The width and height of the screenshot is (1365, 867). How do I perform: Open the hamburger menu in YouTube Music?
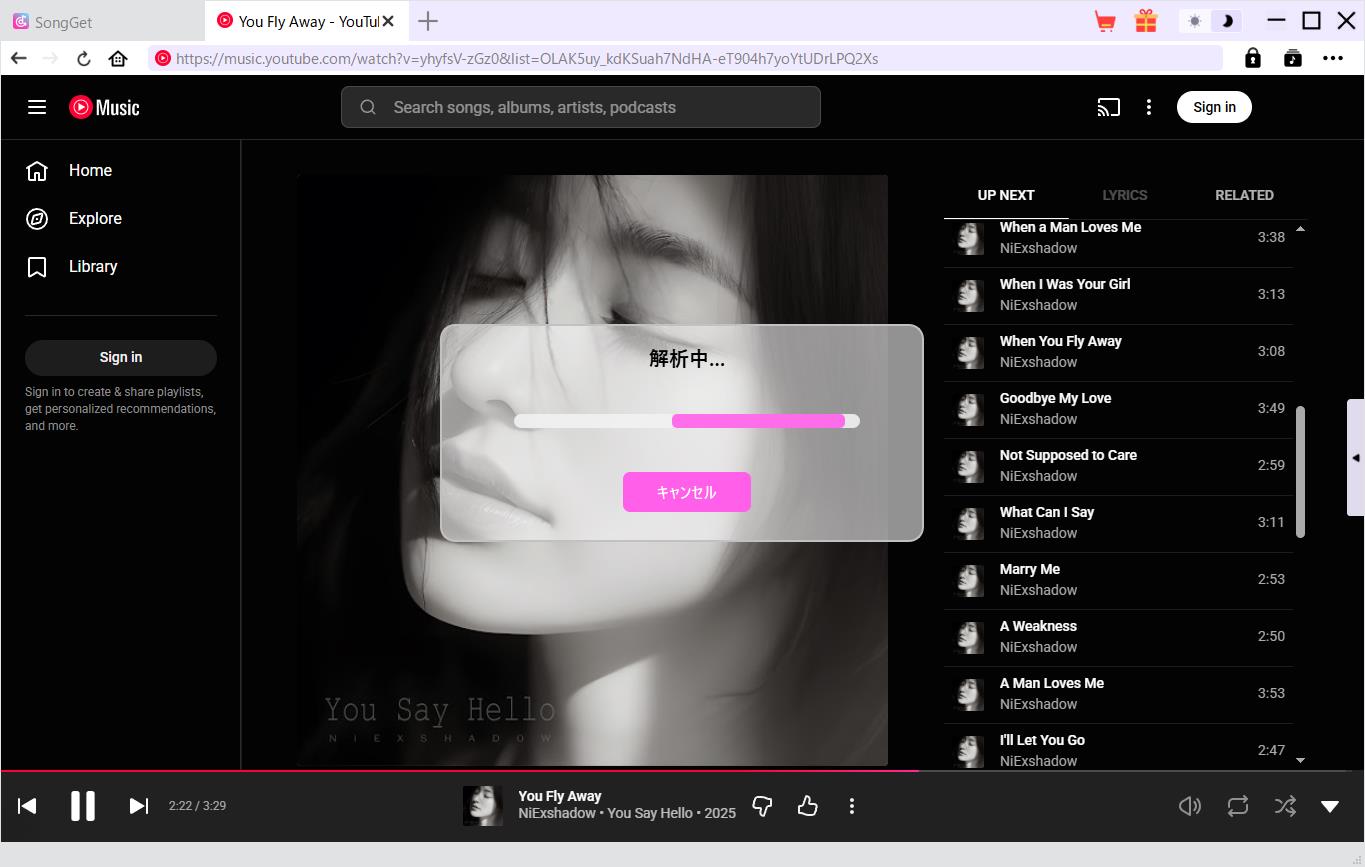[x=37, y=107]
